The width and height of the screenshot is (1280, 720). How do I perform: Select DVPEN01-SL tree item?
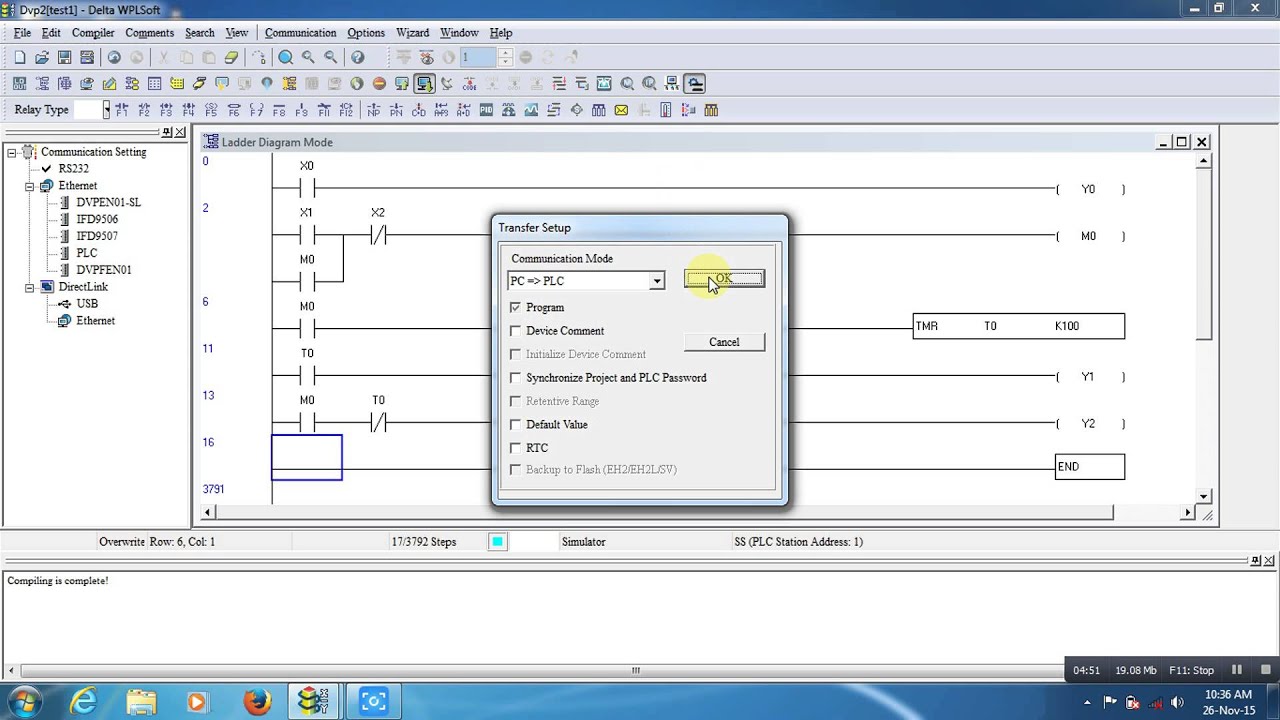pyautogui.click(x=108, y=202)
